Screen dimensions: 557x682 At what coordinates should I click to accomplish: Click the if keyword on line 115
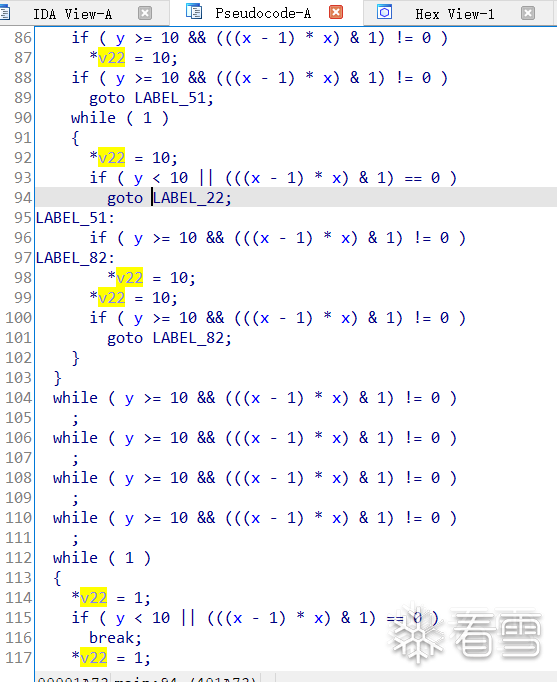coord(80,618)
